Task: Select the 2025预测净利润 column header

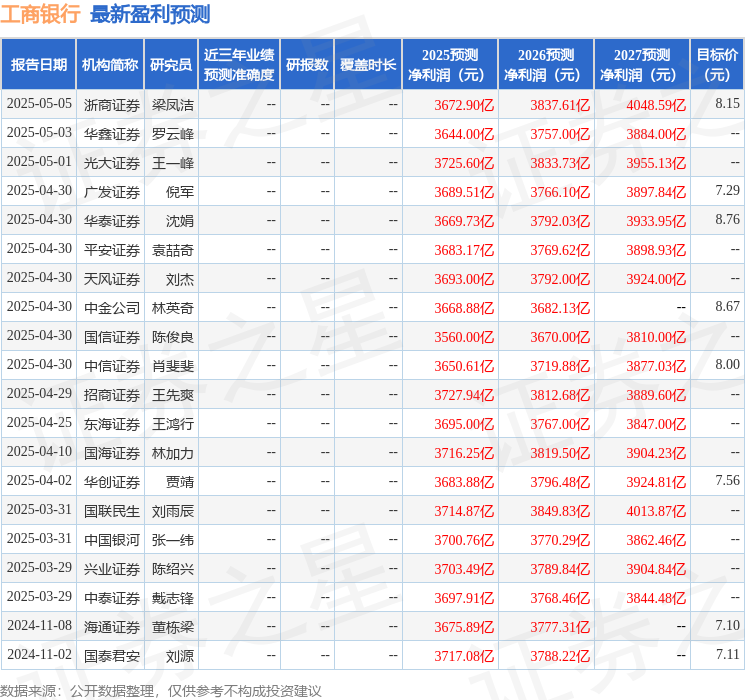Action: [450, 64]
